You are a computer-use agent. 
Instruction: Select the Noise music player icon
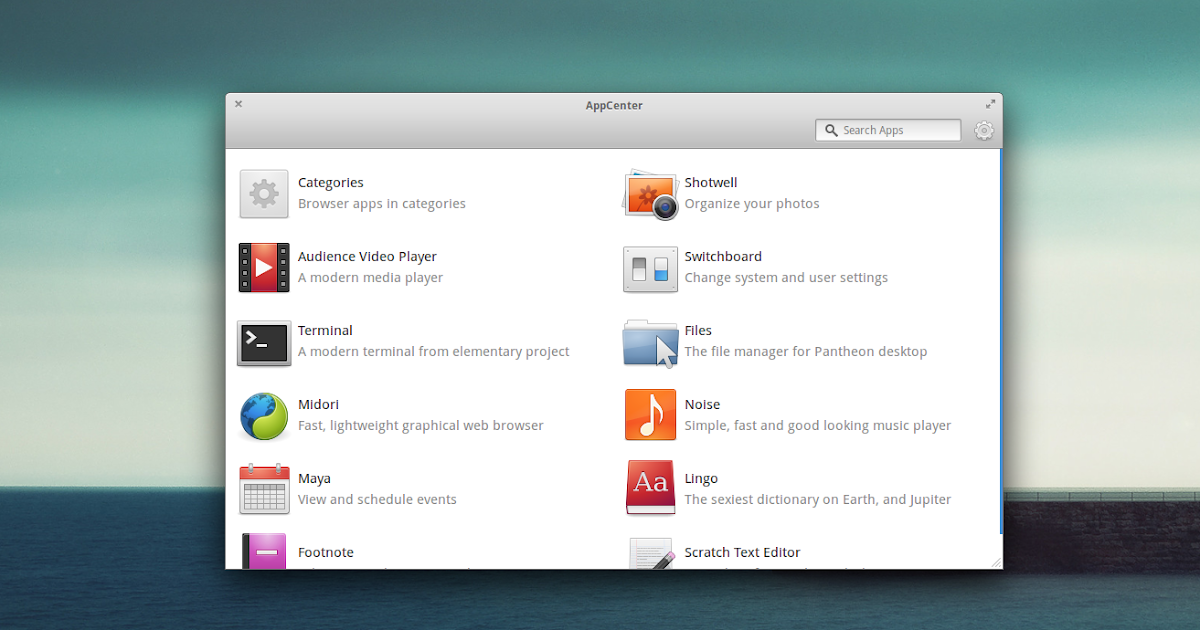click(x=650, y=415)
